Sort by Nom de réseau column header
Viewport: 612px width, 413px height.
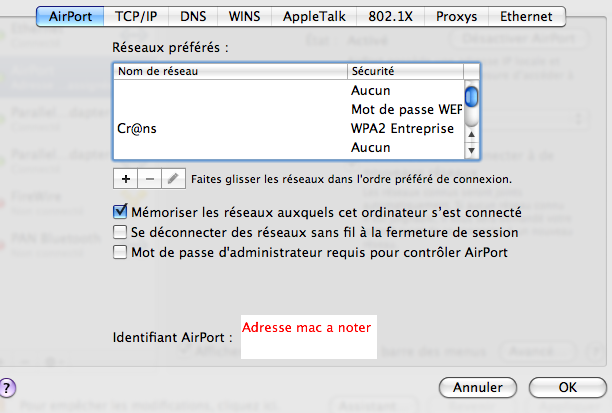point(230,72)
